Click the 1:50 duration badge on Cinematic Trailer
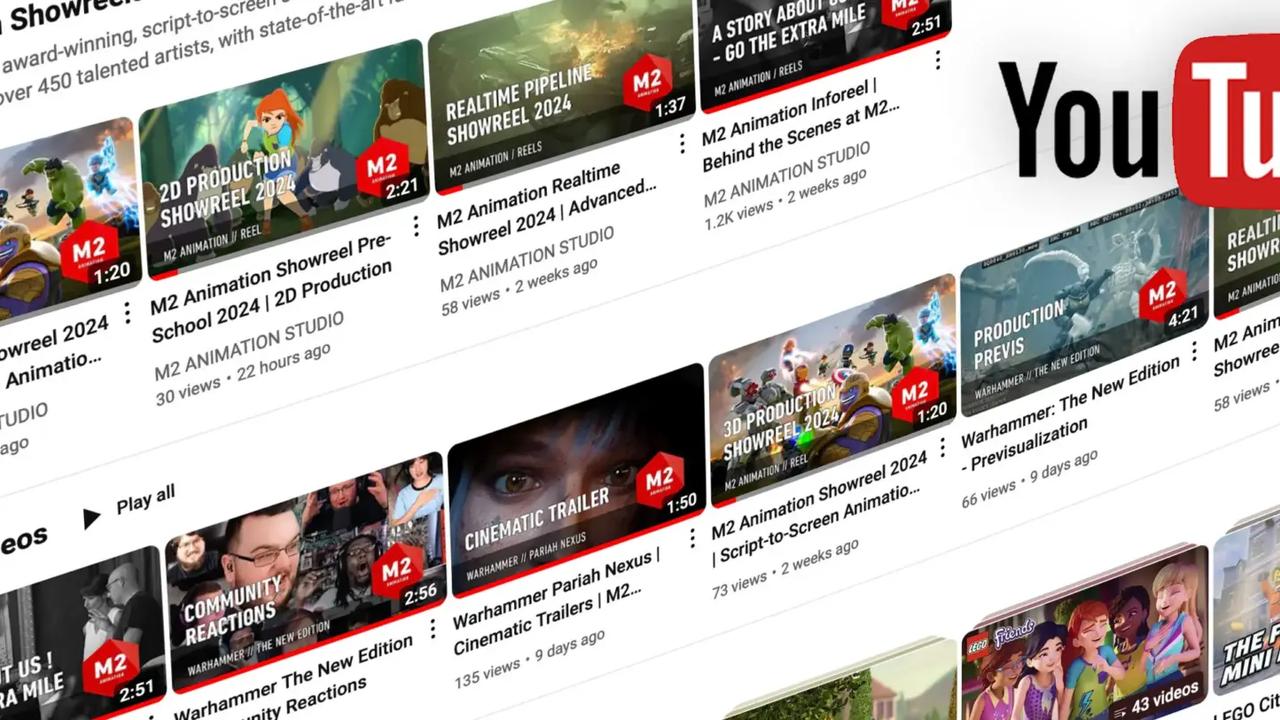This screenshot has width=1280, height=720. [x=680, y=503]
